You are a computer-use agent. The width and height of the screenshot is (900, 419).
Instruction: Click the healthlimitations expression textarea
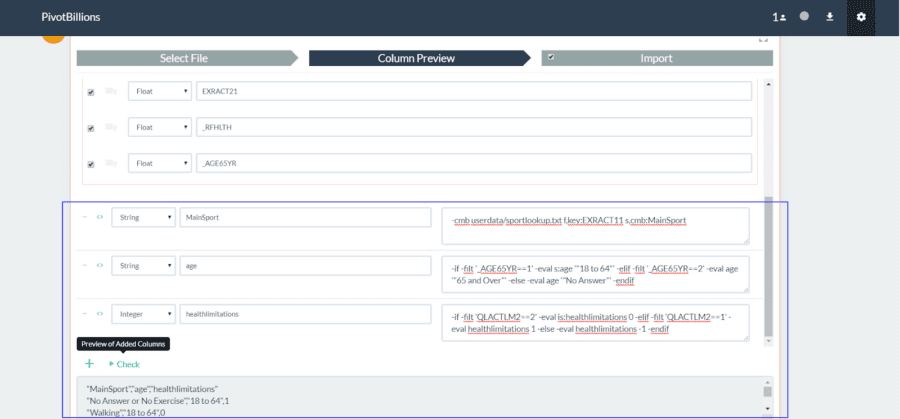tap(595, 323)
